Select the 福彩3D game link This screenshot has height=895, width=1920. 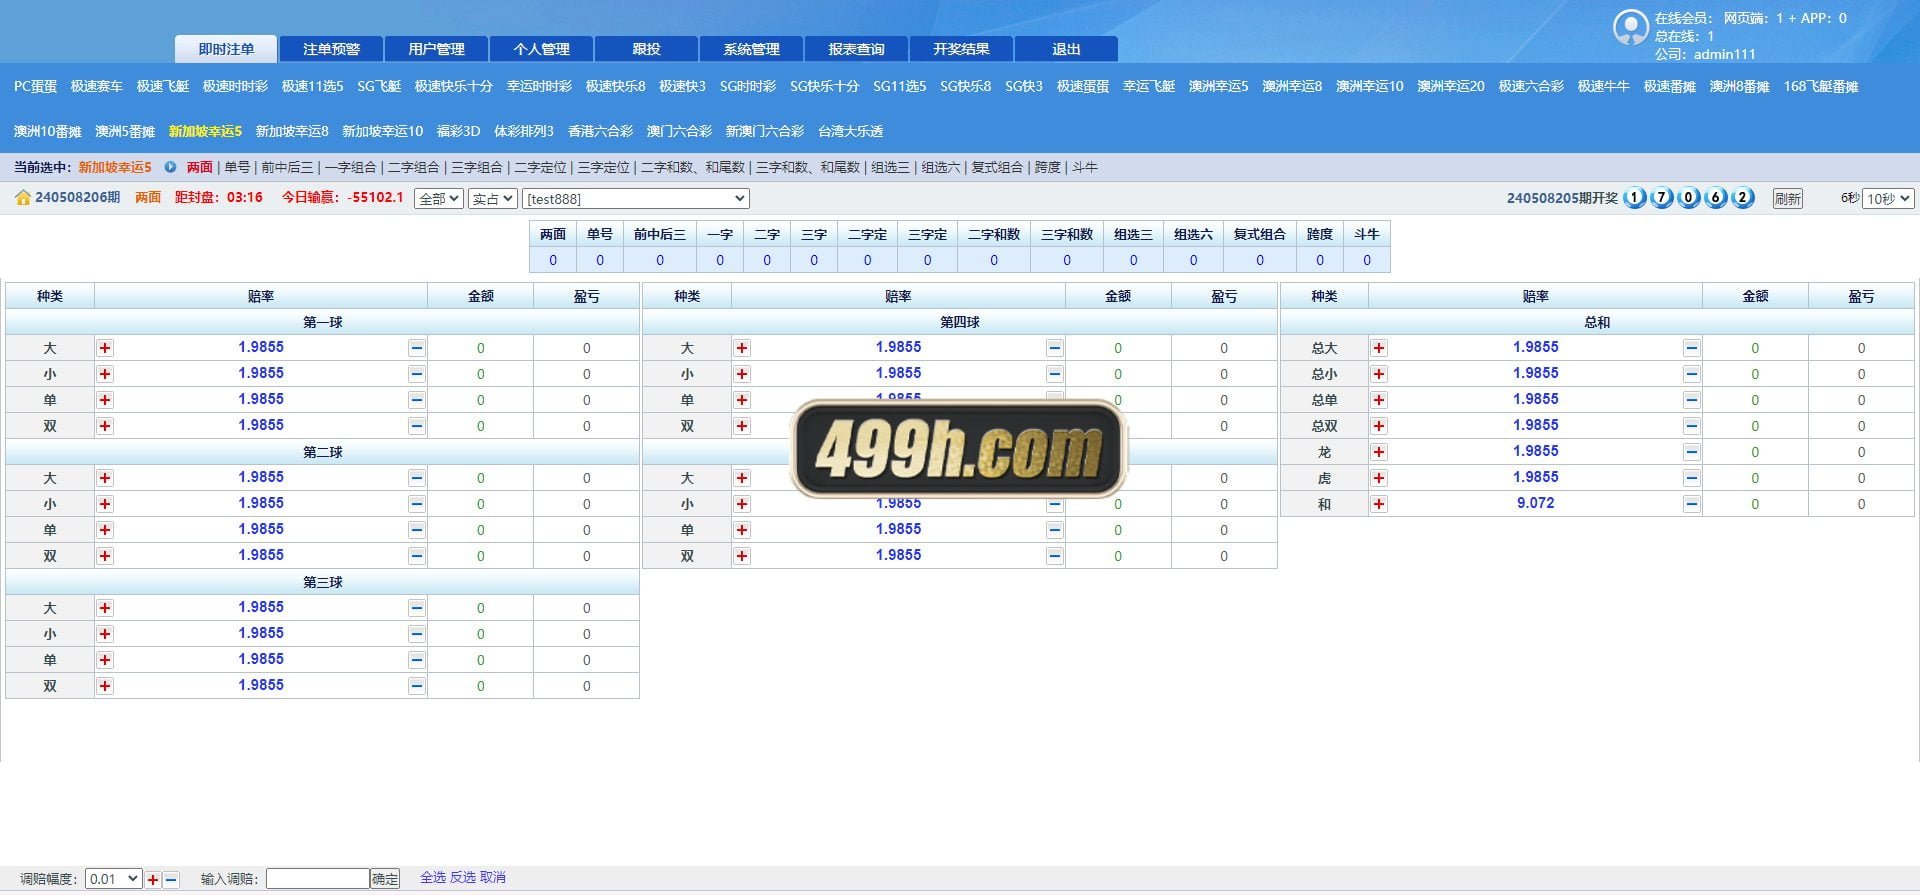pos(458,132)
